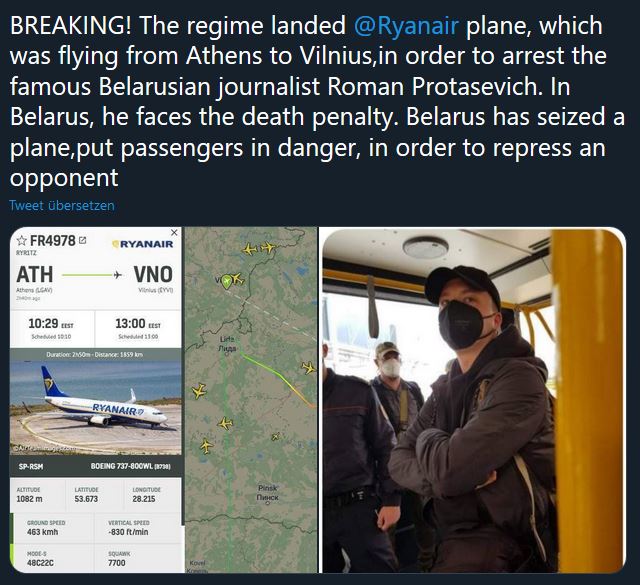This screenshot has width=640, height=585.
Task: Close the FR4978 flight info panel
Action: 174,233
